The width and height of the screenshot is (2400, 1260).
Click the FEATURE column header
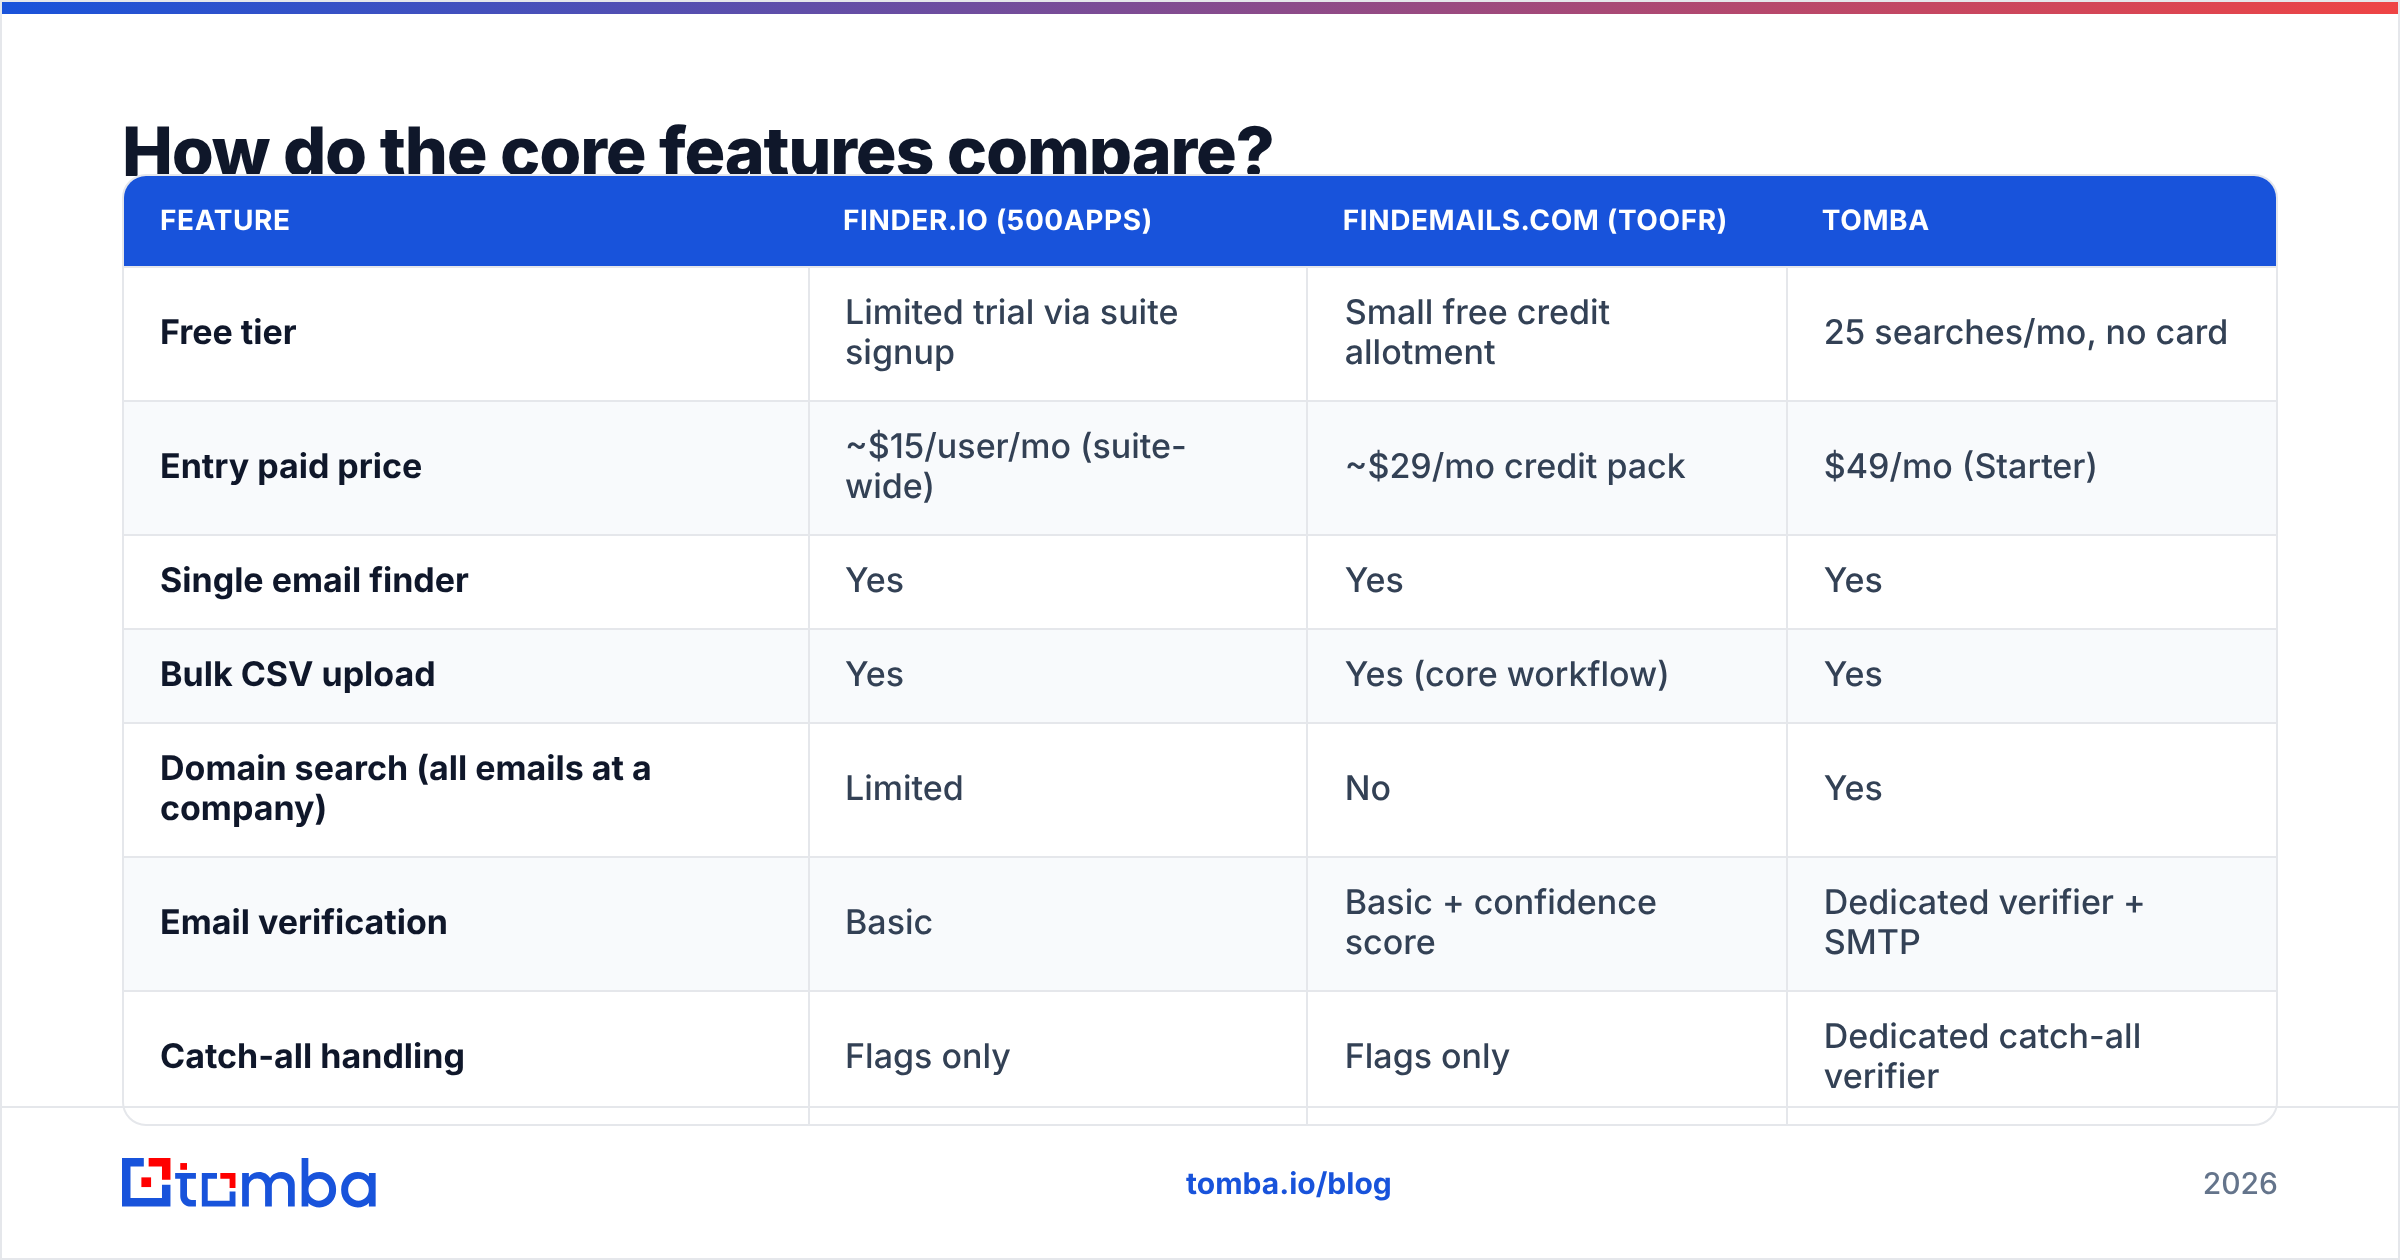coord(225,220)
